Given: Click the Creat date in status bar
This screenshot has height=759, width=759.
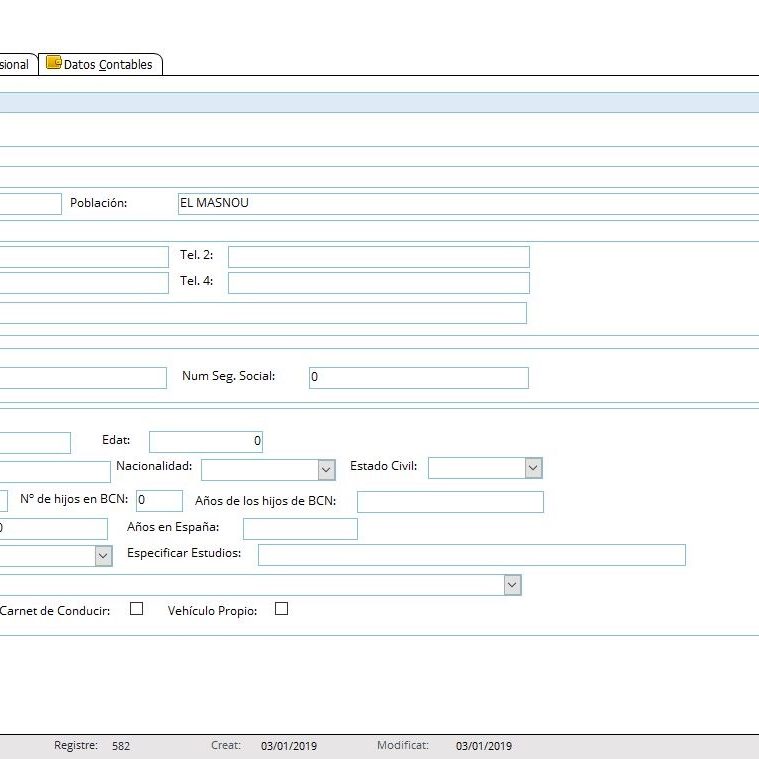Looking at the screenshot, I should [288, 746].
